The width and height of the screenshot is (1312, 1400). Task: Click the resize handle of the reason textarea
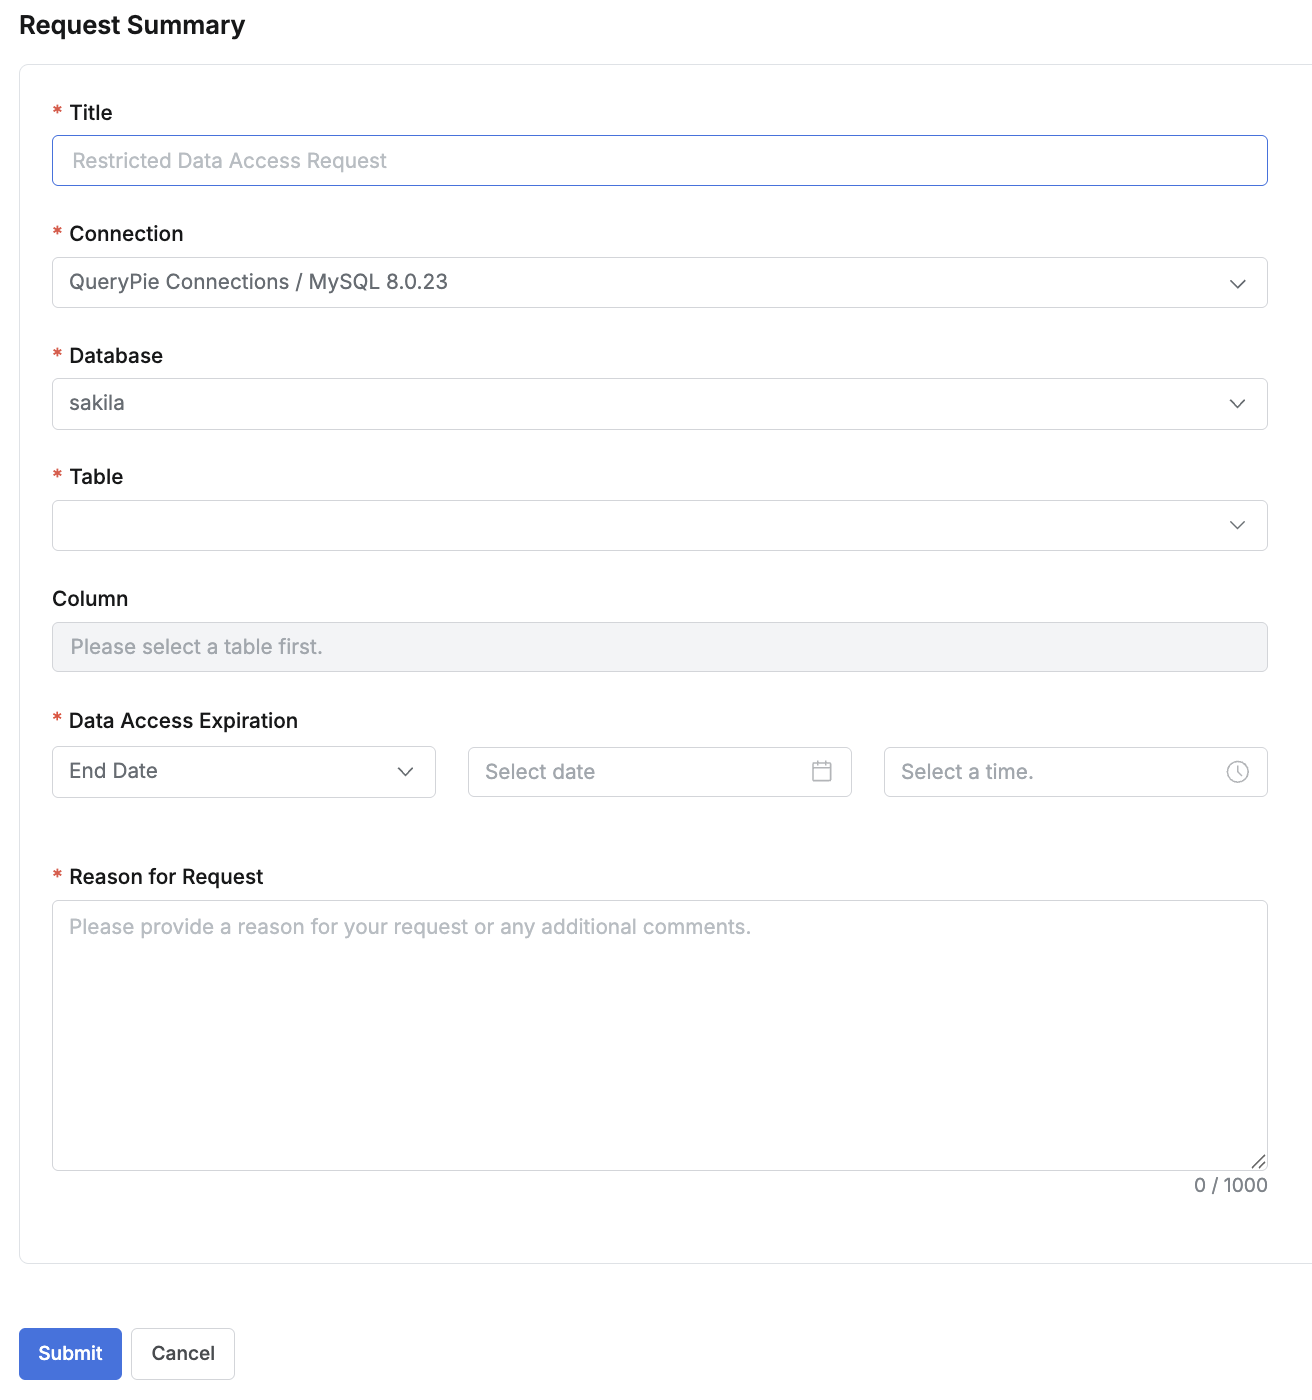pyautogui.click(x=1259, y=1161)
